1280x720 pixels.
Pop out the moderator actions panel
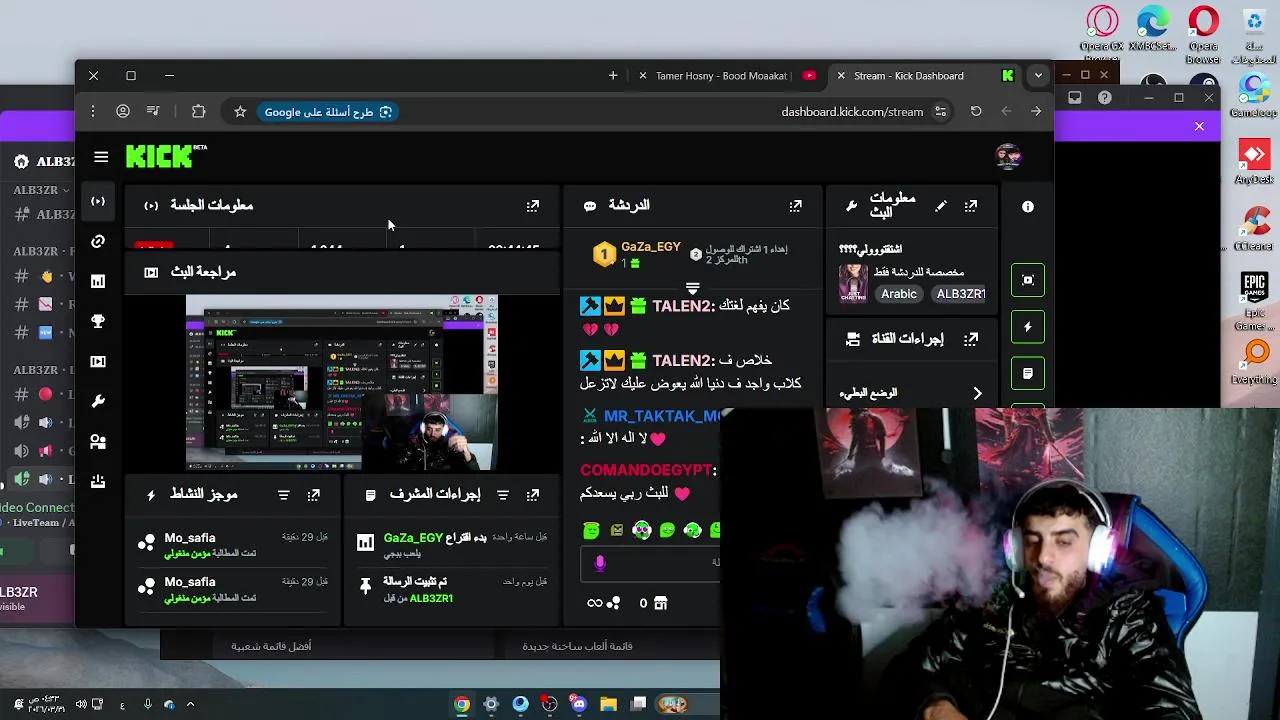point(533,495)
